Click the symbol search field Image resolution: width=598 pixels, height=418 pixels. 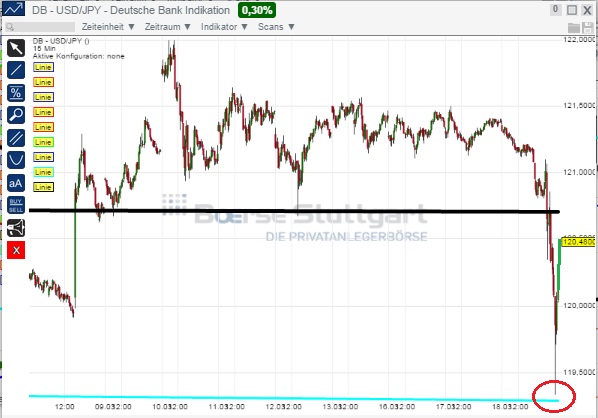coord(40,27)
